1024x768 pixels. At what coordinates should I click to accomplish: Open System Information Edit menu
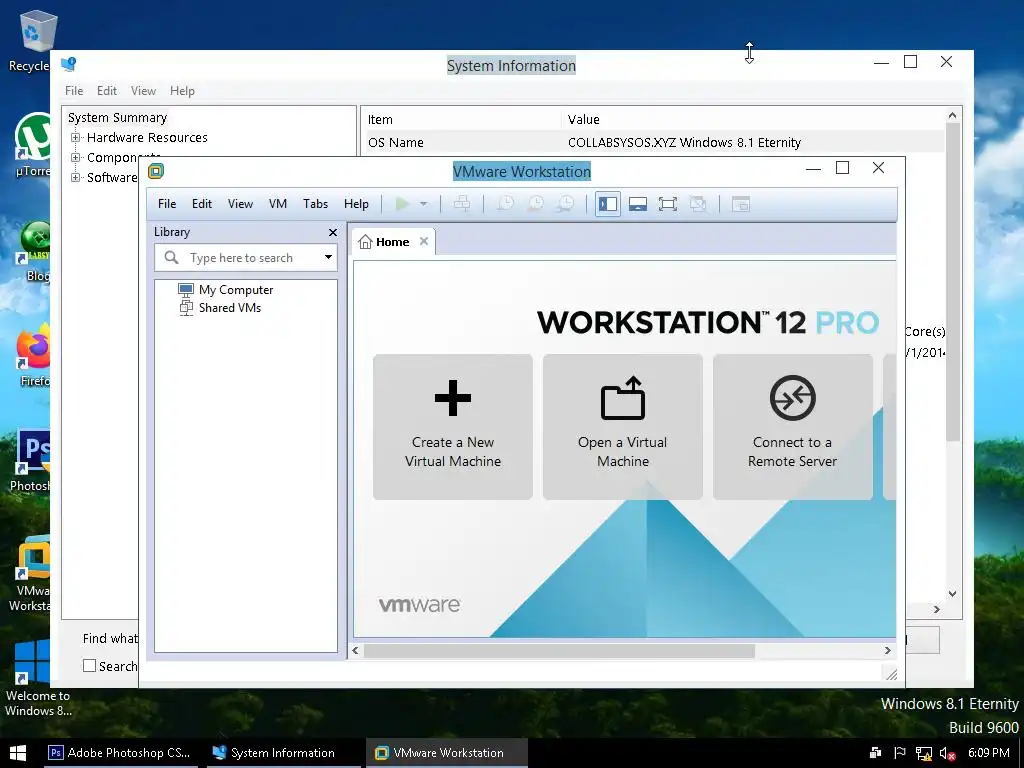(x=106, y=91)
